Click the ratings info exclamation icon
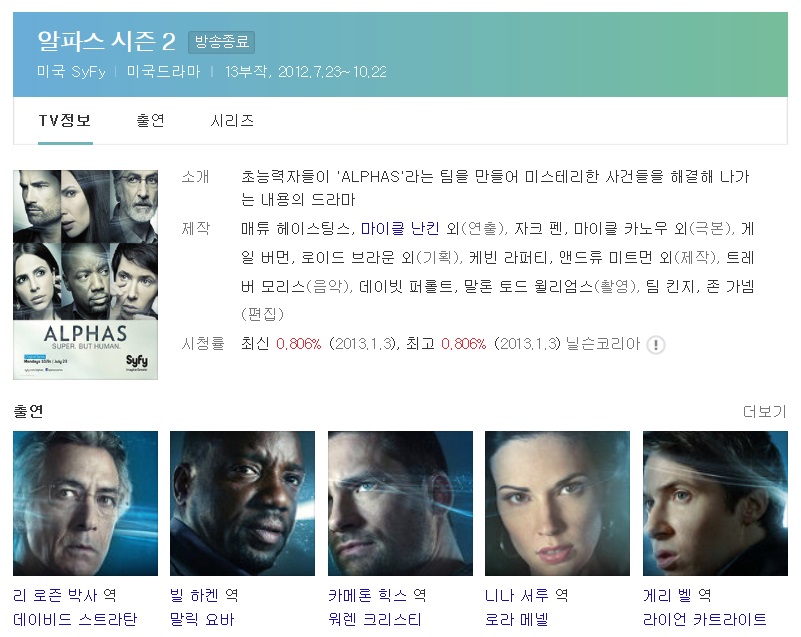 click(x=655, y=345)
